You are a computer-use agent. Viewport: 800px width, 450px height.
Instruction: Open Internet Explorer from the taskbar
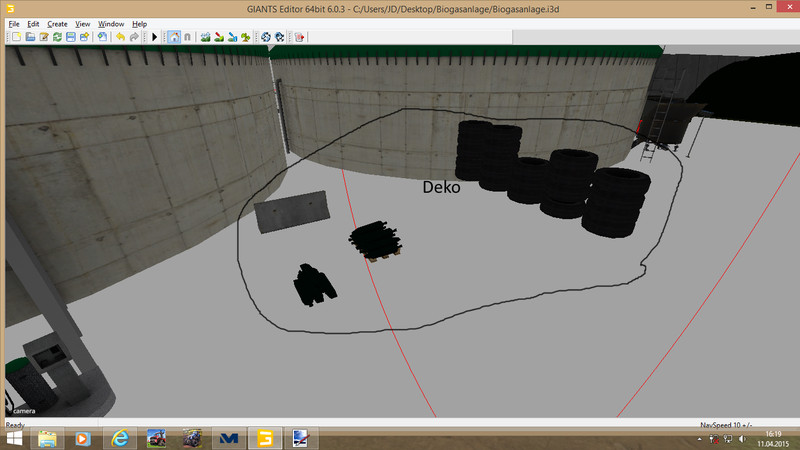121,438
